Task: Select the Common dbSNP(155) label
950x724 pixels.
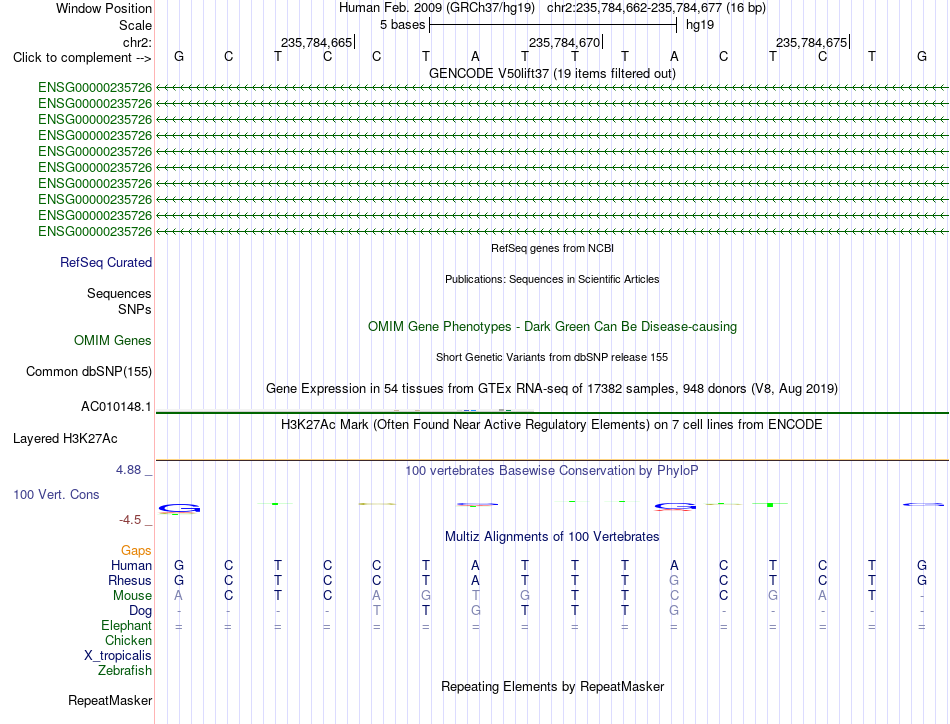Action: (x=88, y=371)
